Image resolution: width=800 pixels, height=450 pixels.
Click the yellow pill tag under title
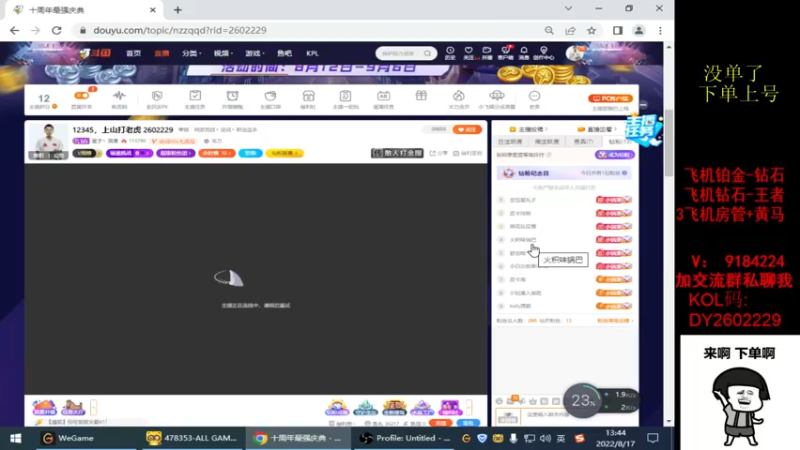click(284, 153)
